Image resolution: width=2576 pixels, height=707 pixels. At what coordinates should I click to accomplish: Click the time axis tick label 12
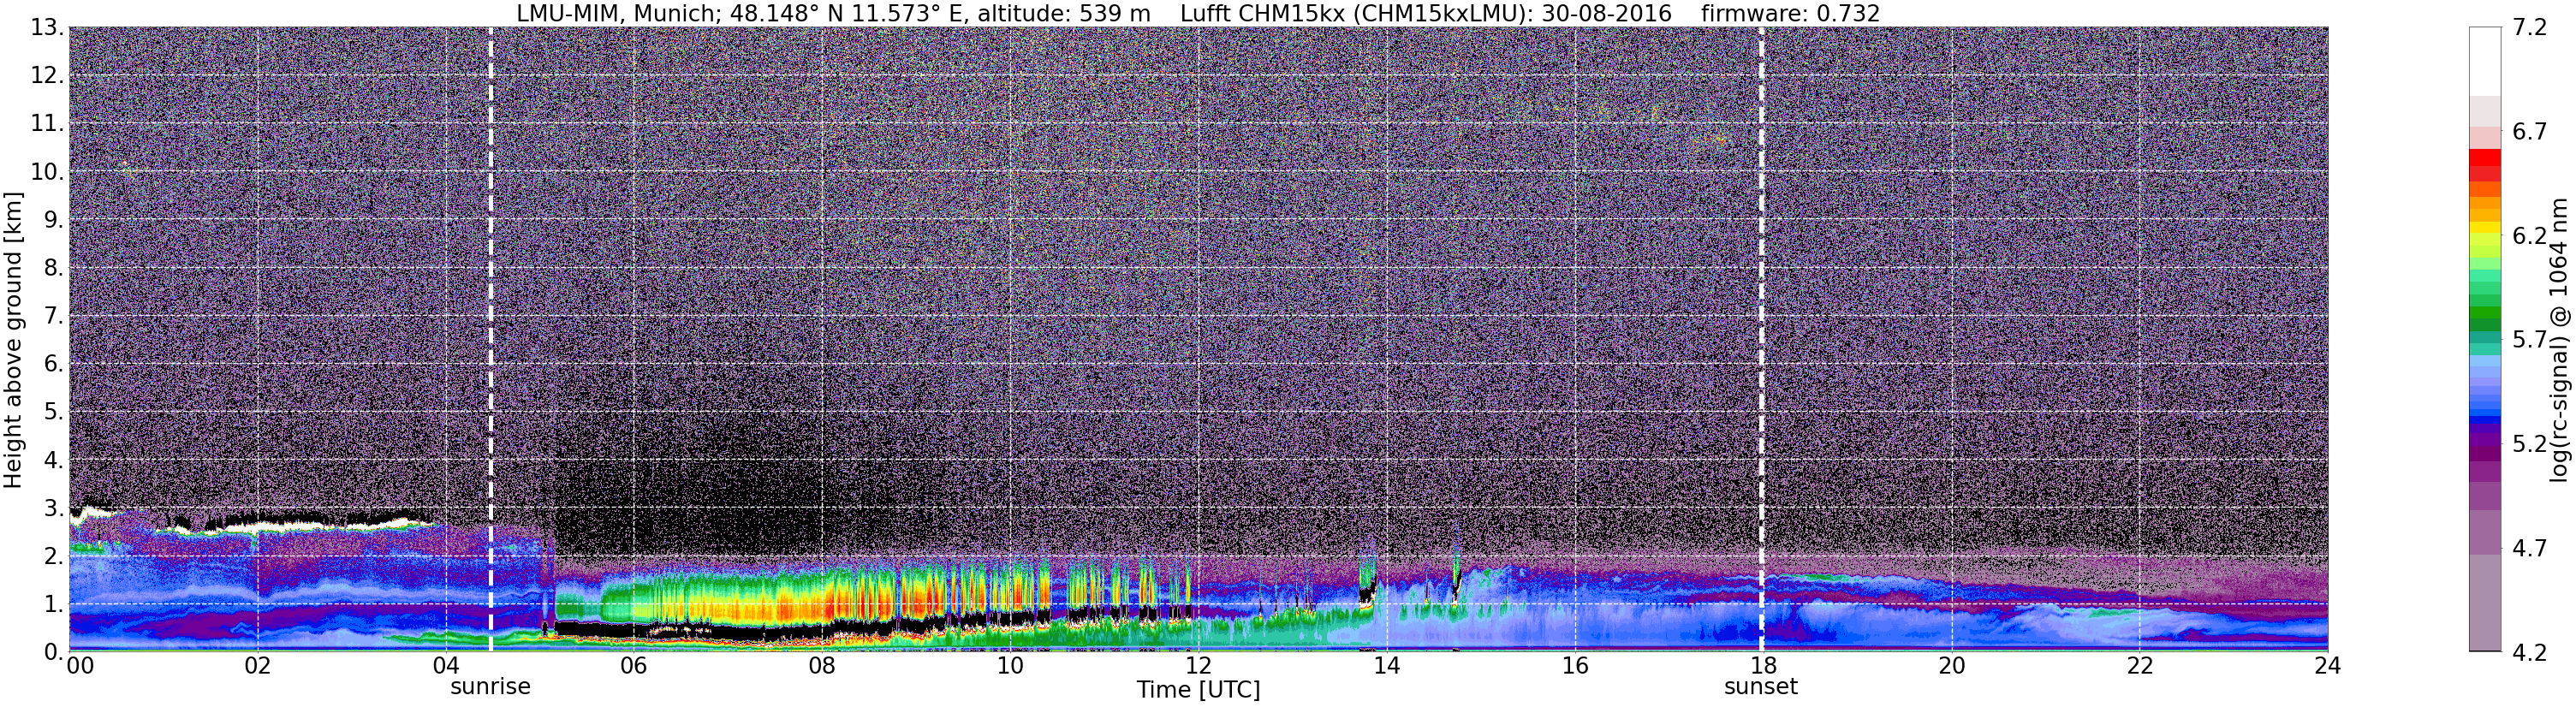[x=1198, y=666]
